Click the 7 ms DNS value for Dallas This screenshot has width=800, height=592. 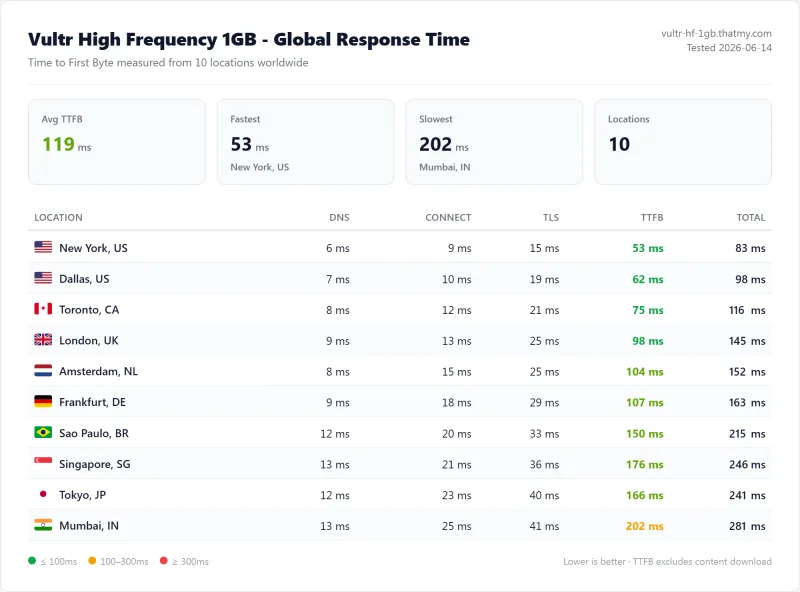[x=338, y=279]
